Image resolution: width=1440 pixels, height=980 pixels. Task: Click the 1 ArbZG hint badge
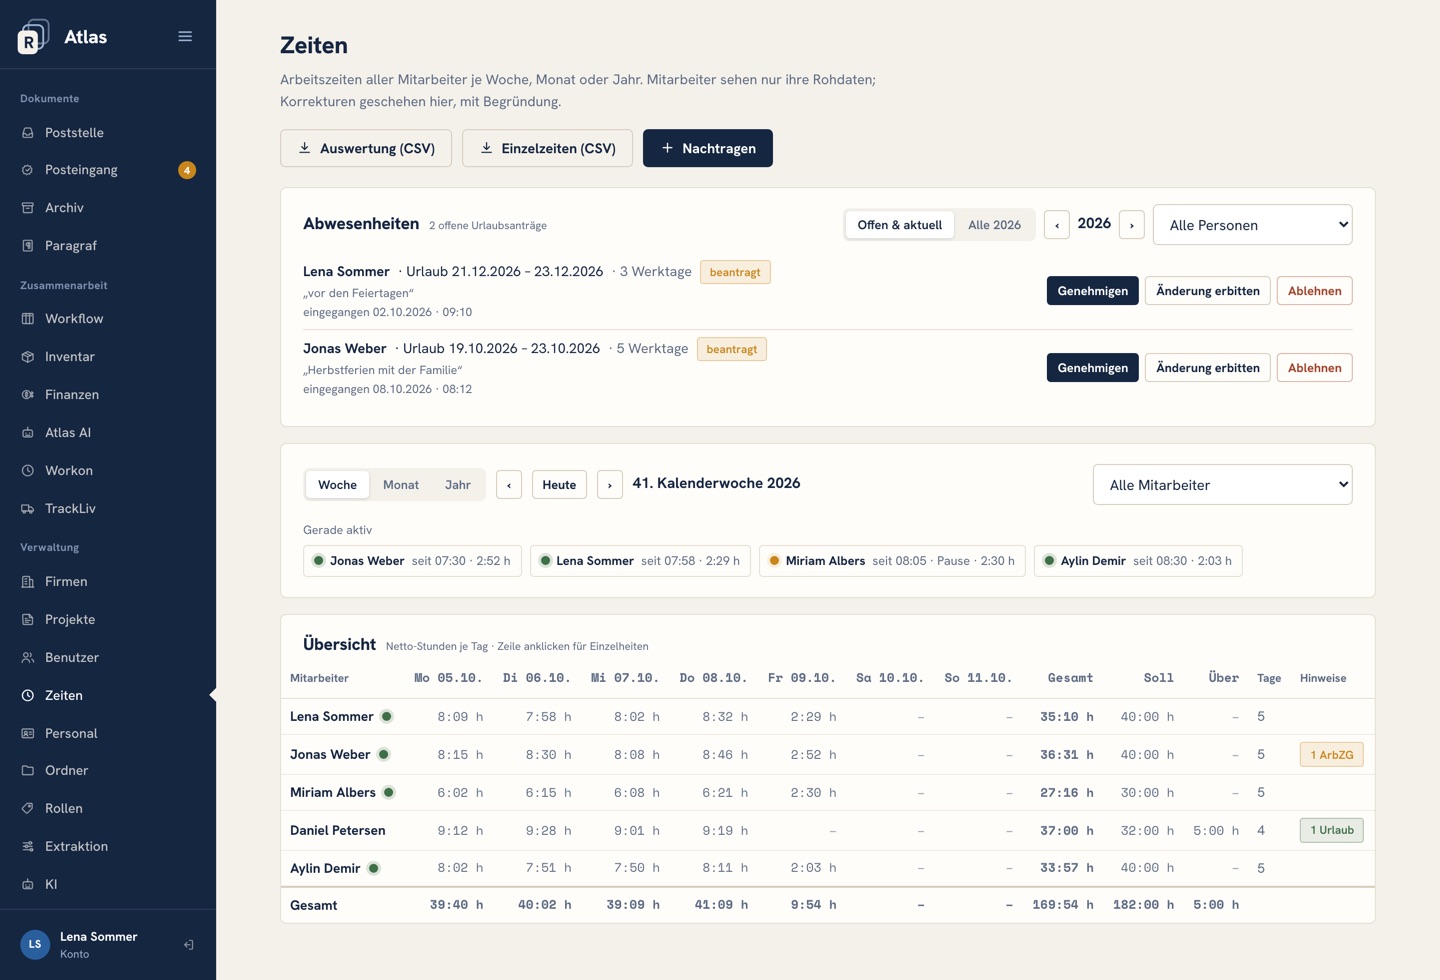coord(1331,755)
